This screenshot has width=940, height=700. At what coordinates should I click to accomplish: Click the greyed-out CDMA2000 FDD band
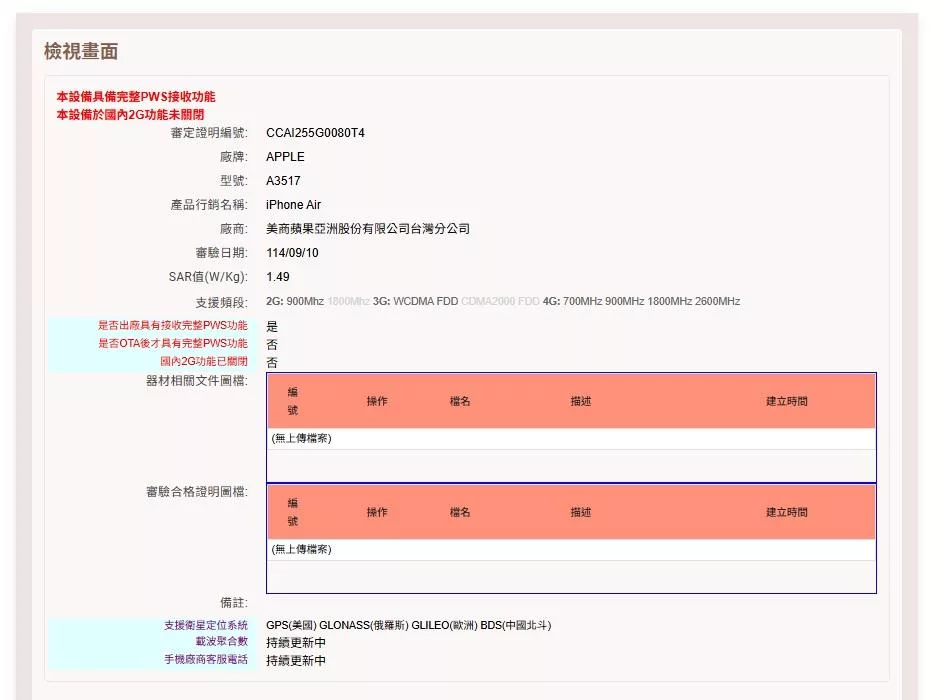500,302
